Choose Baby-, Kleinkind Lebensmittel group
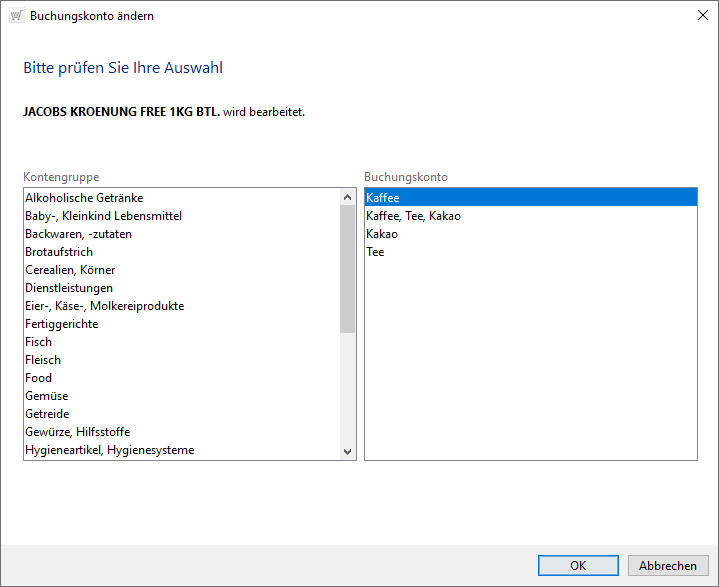Image resolution: width=719 pixels, height=587 pixels. (103, 216)
